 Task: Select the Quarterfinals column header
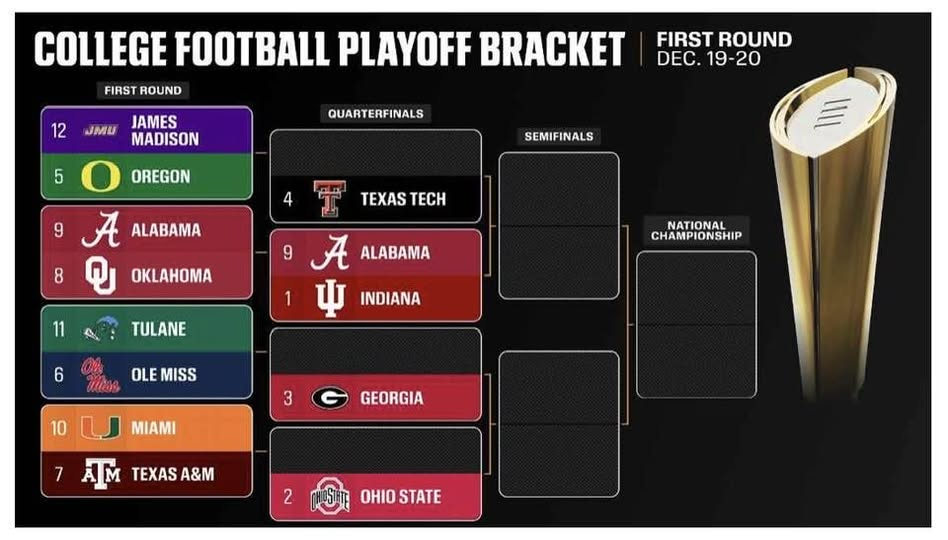point(375,114)
